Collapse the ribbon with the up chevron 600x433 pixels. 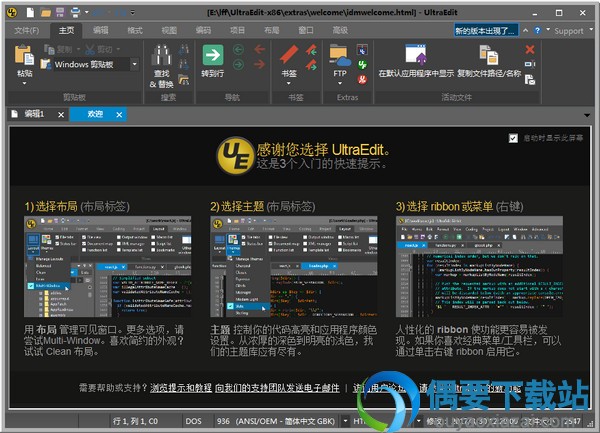(x=526, y=30)
